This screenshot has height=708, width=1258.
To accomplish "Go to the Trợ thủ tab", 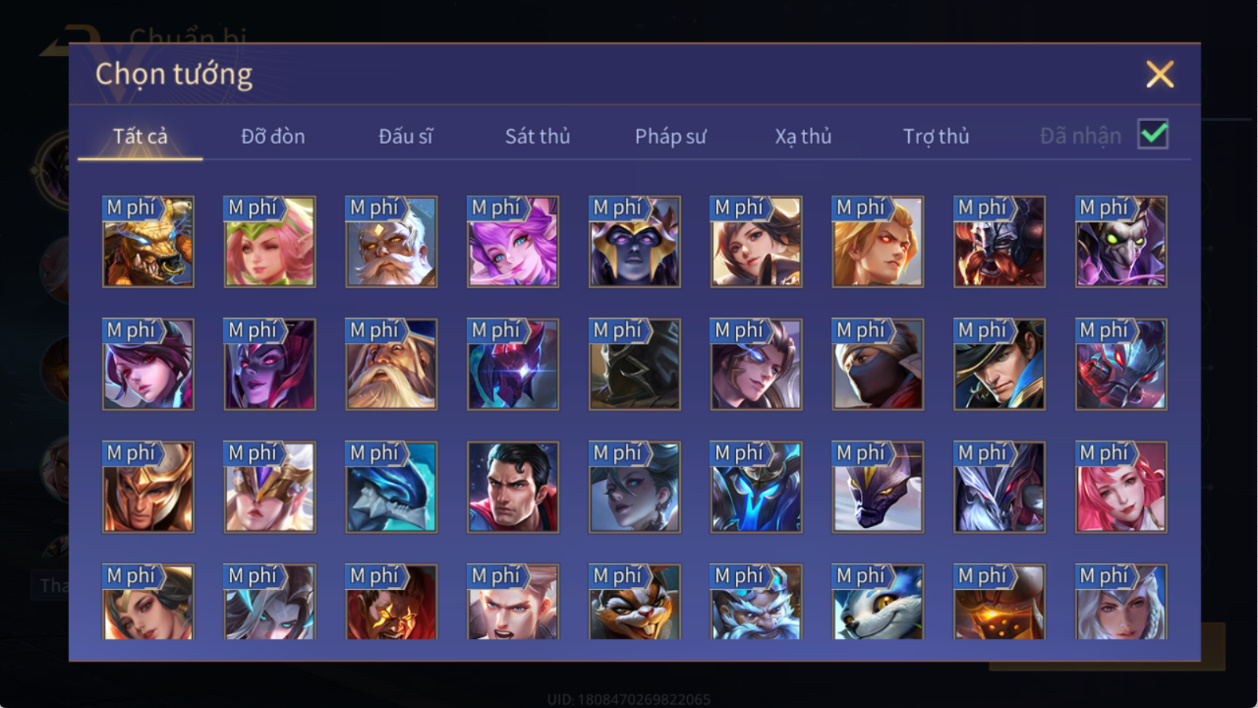I will coord(936,136).
